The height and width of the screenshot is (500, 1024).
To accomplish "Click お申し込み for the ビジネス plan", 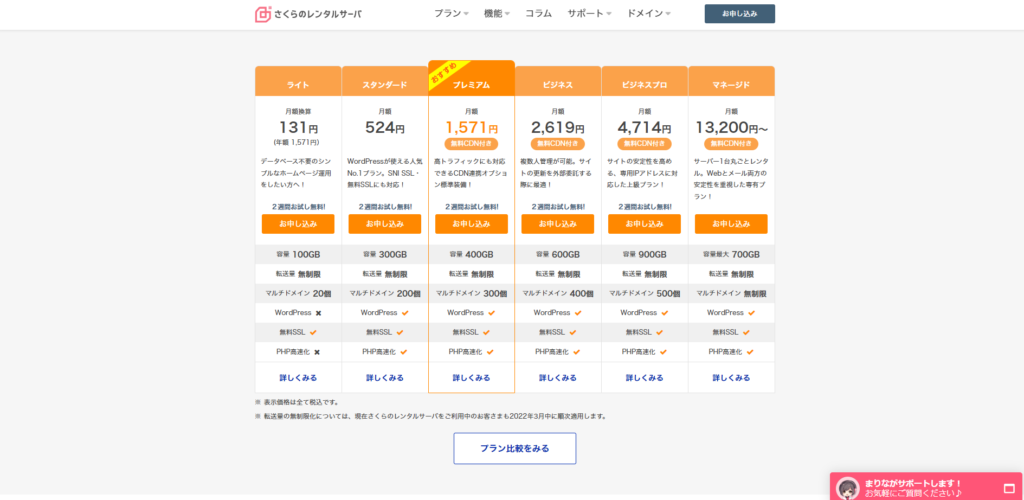I will pos(558,224).
